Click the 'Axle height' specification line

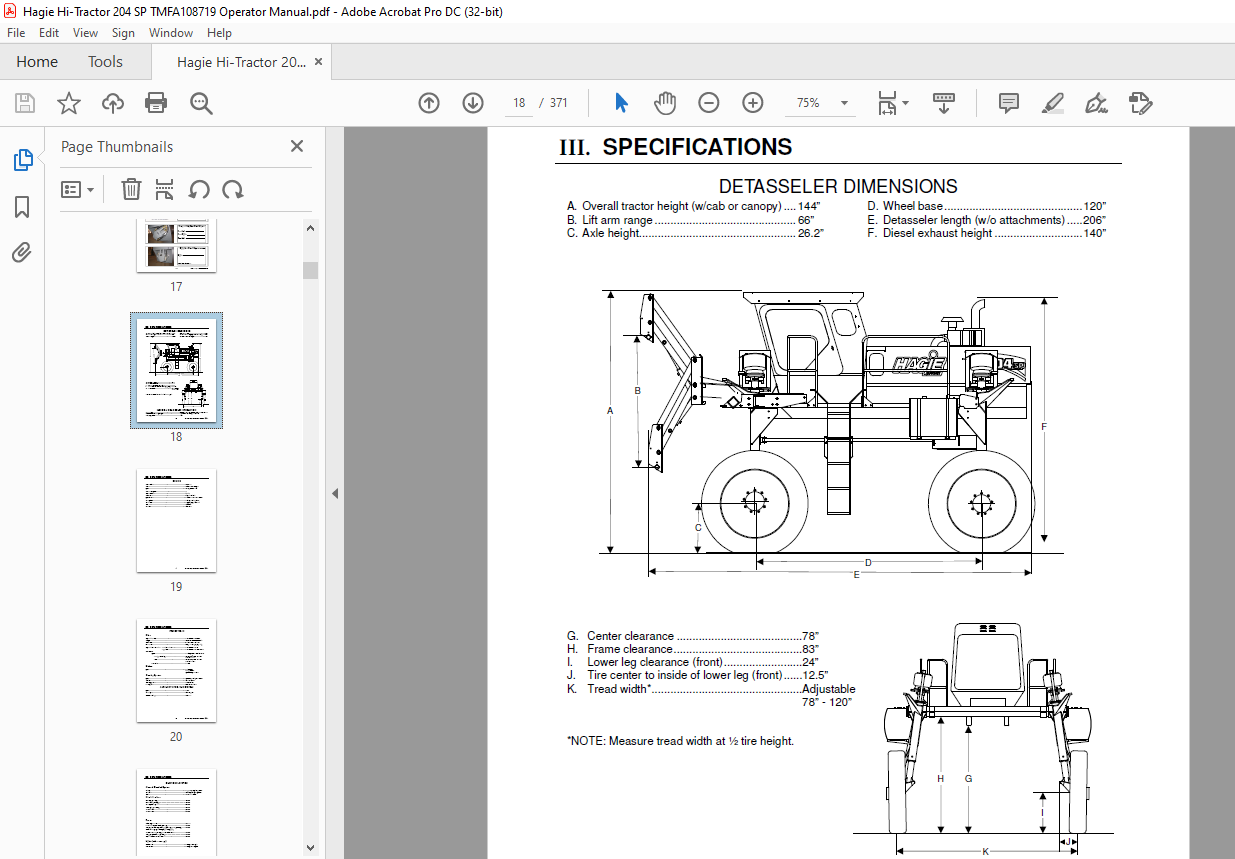point(695,233)
